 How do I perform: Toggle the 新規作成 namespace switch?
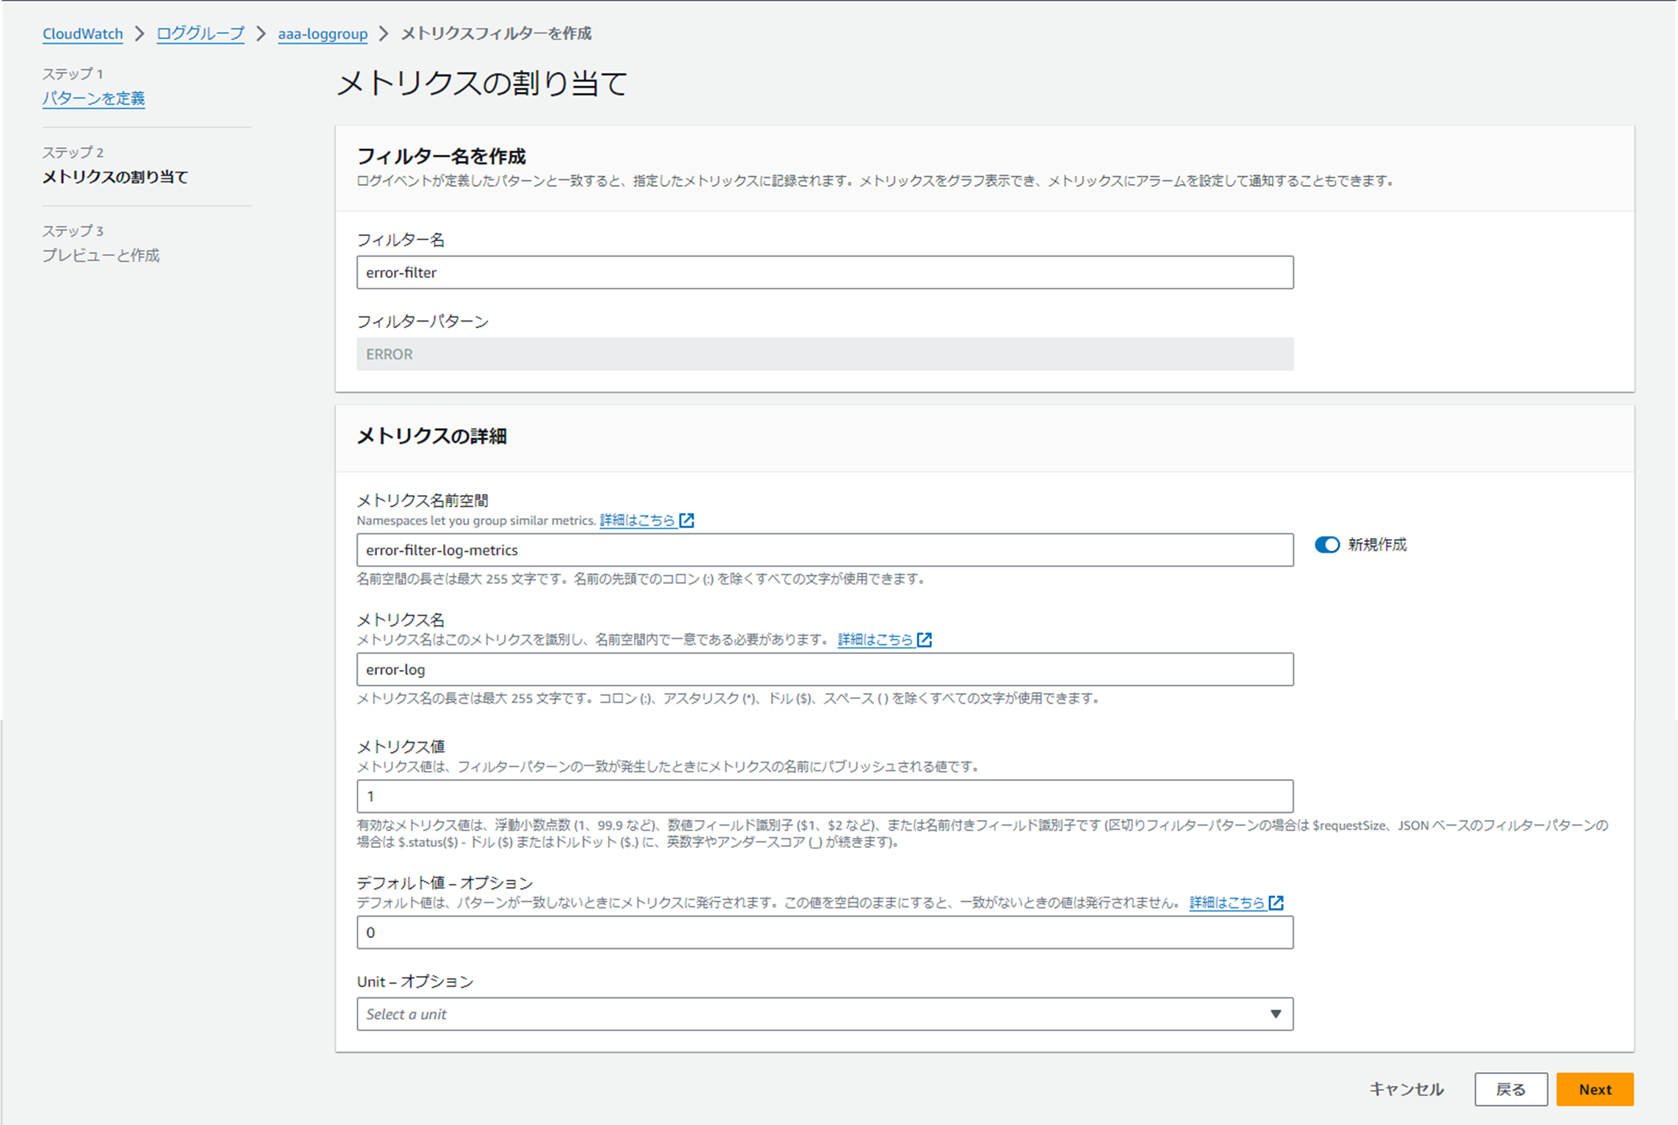pos(1327,545)
